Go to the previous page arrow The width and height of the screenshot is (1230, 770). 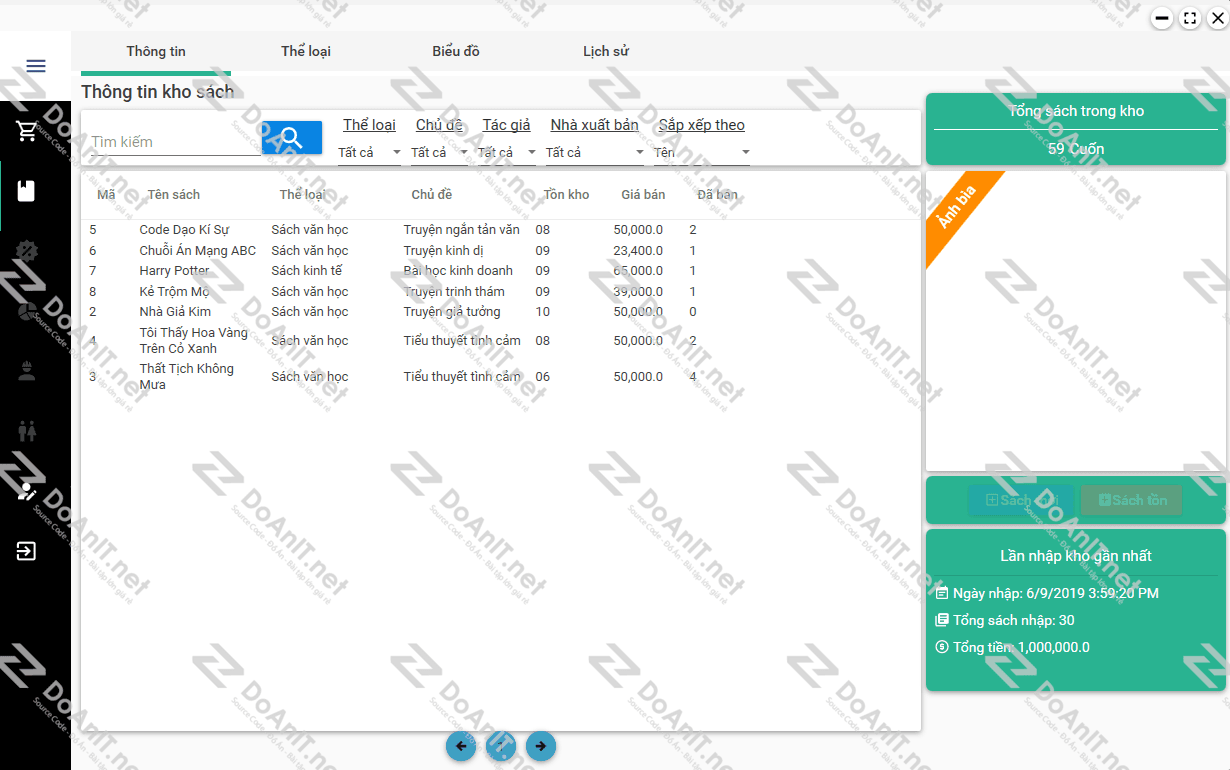click(x=461, y=746)
